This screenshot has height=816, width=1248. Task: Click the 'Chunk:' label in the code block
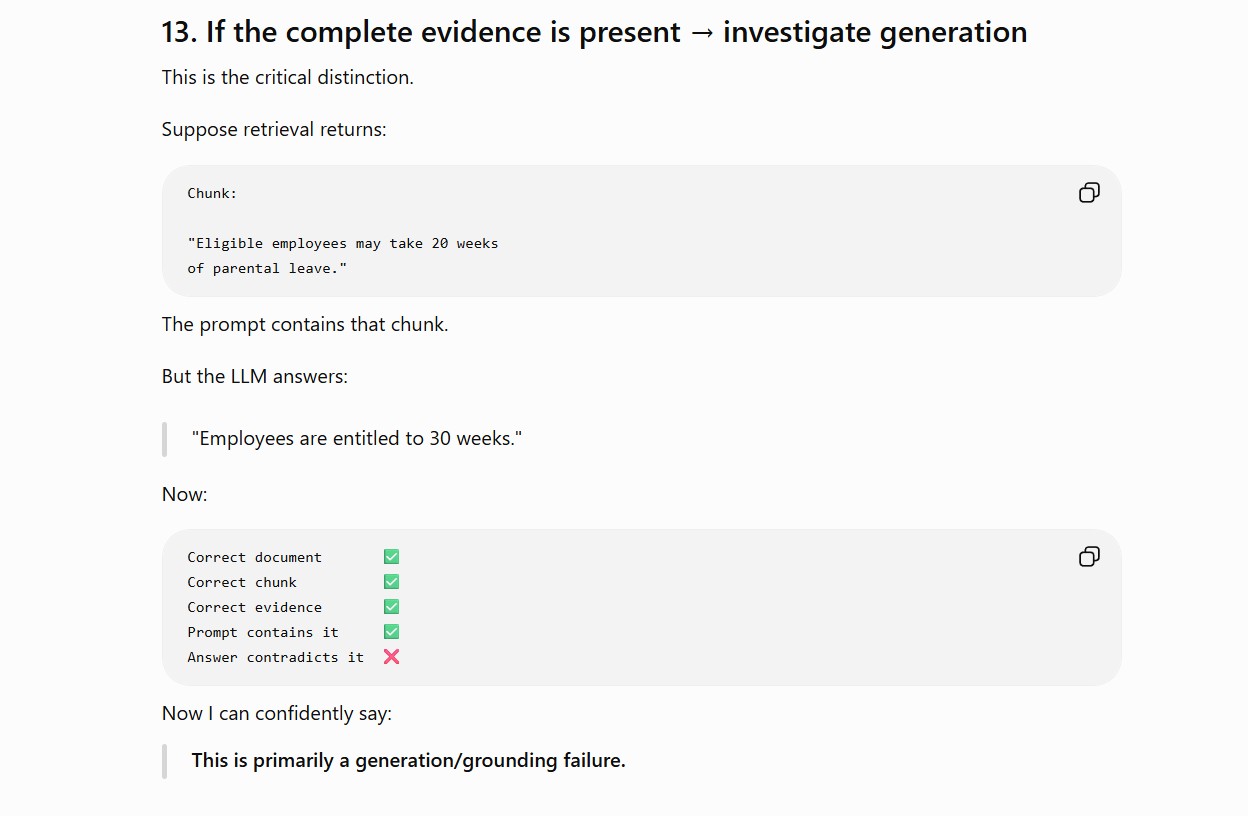pos(212,193)
